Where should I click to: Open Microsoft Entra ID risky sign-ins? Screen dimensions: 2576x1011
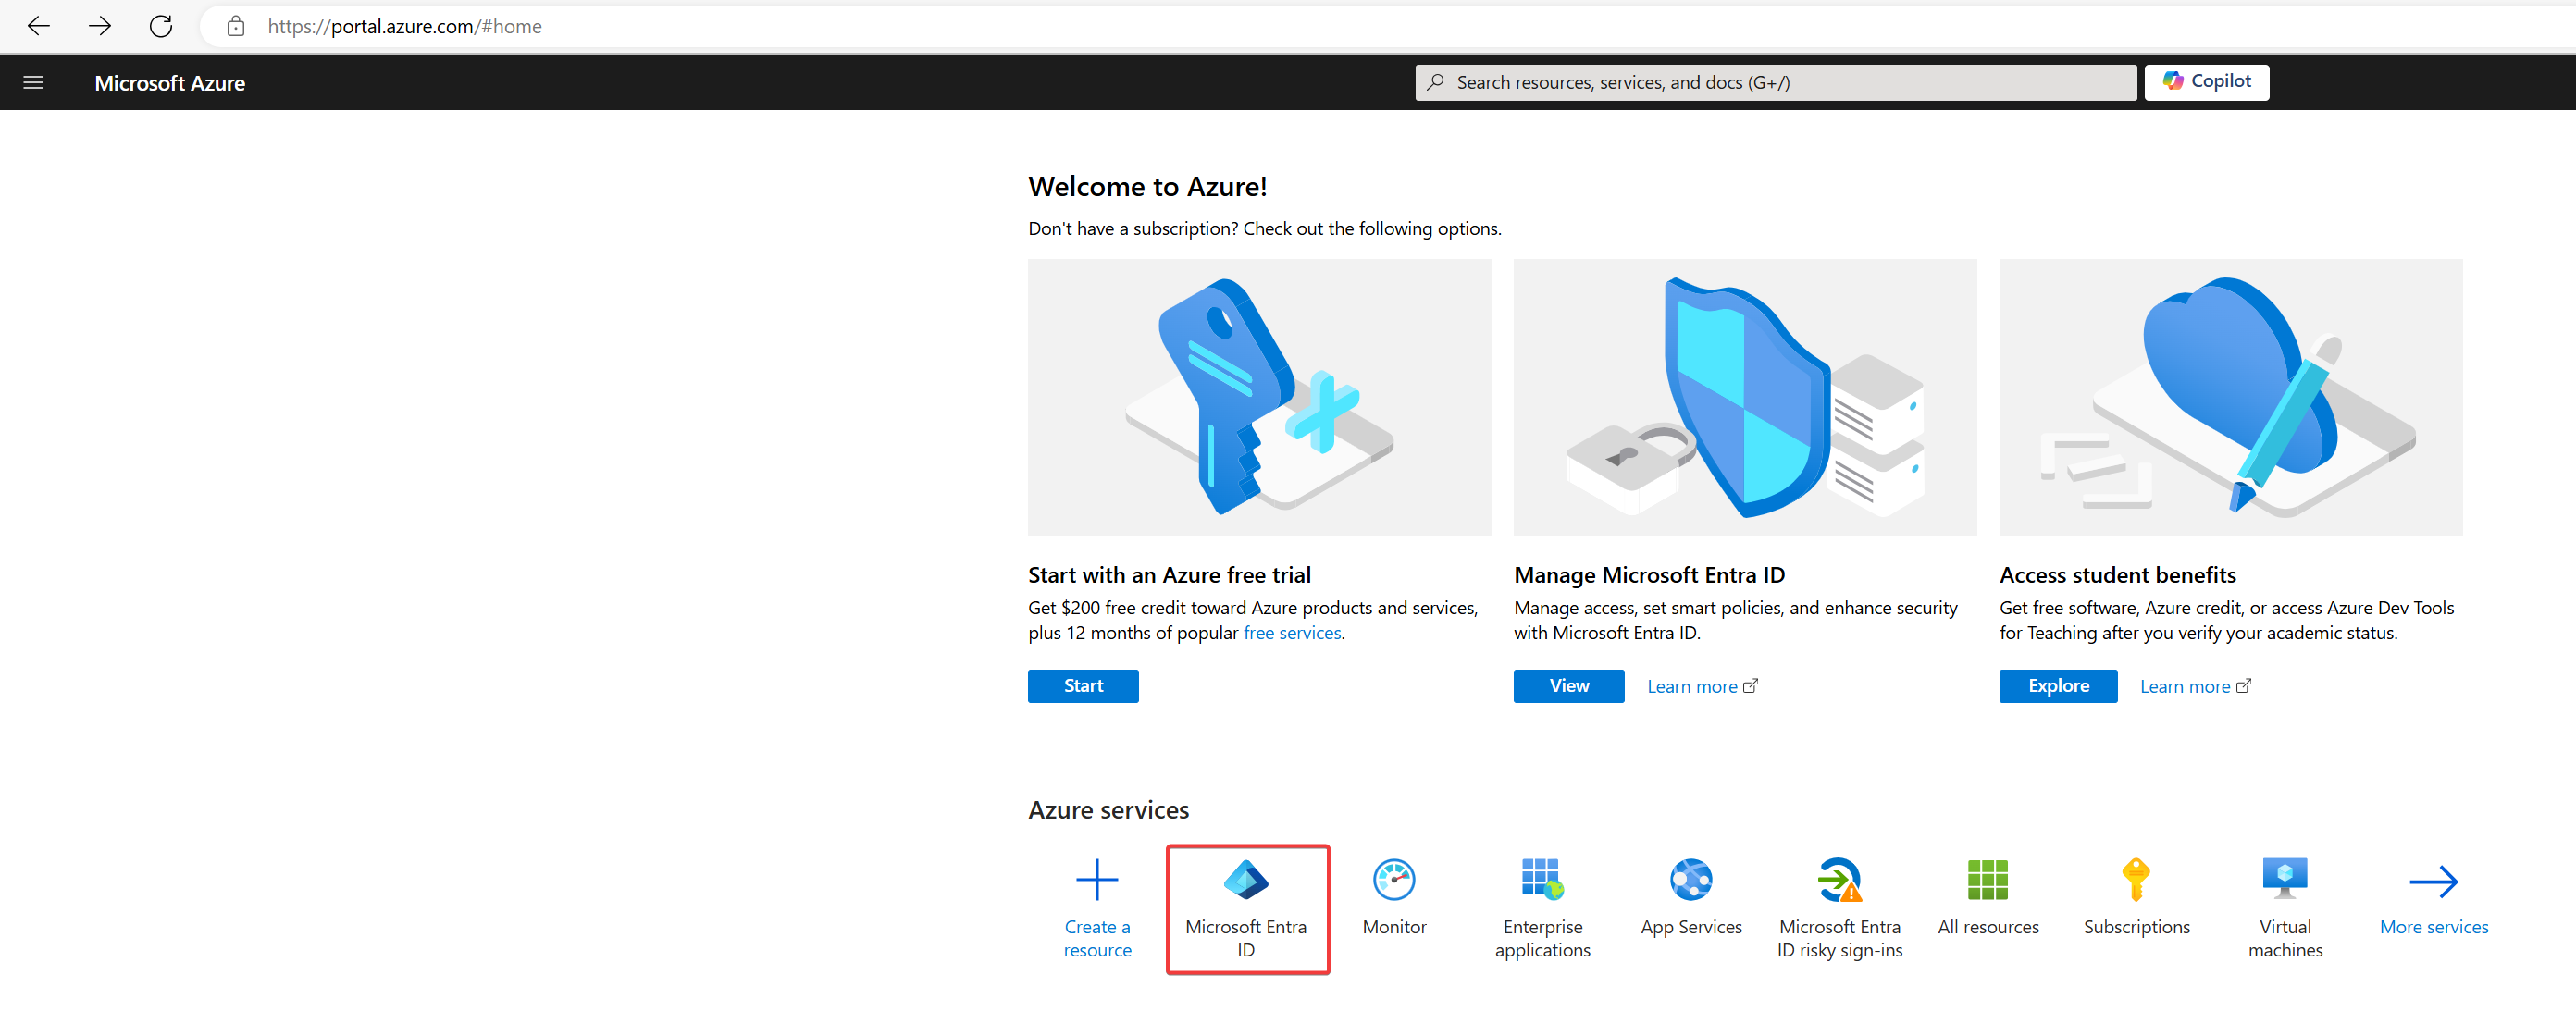pyautogui.click(x=1838, y=880)
